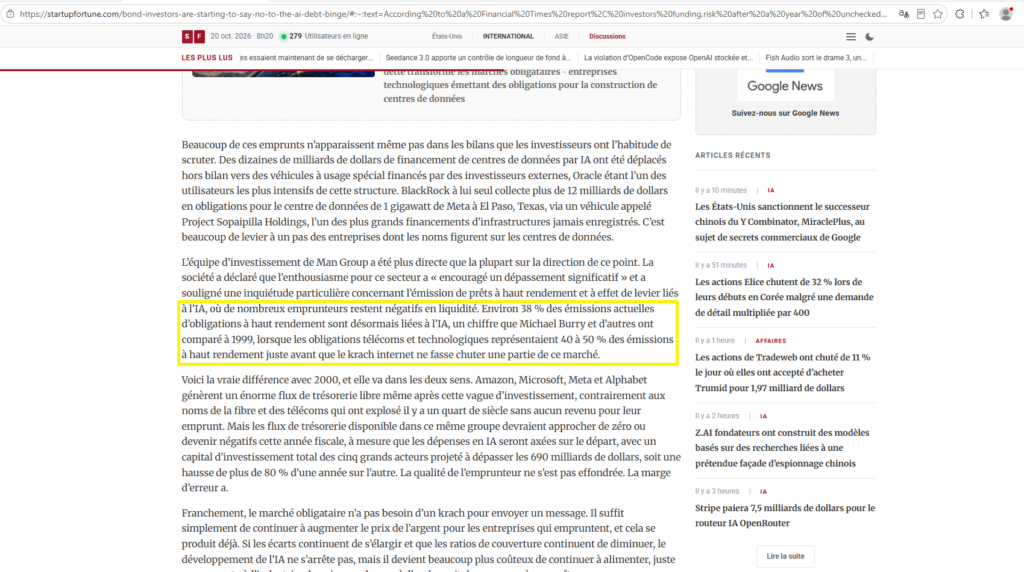
Task: Click the SF site logo
Action: [193, 37]
